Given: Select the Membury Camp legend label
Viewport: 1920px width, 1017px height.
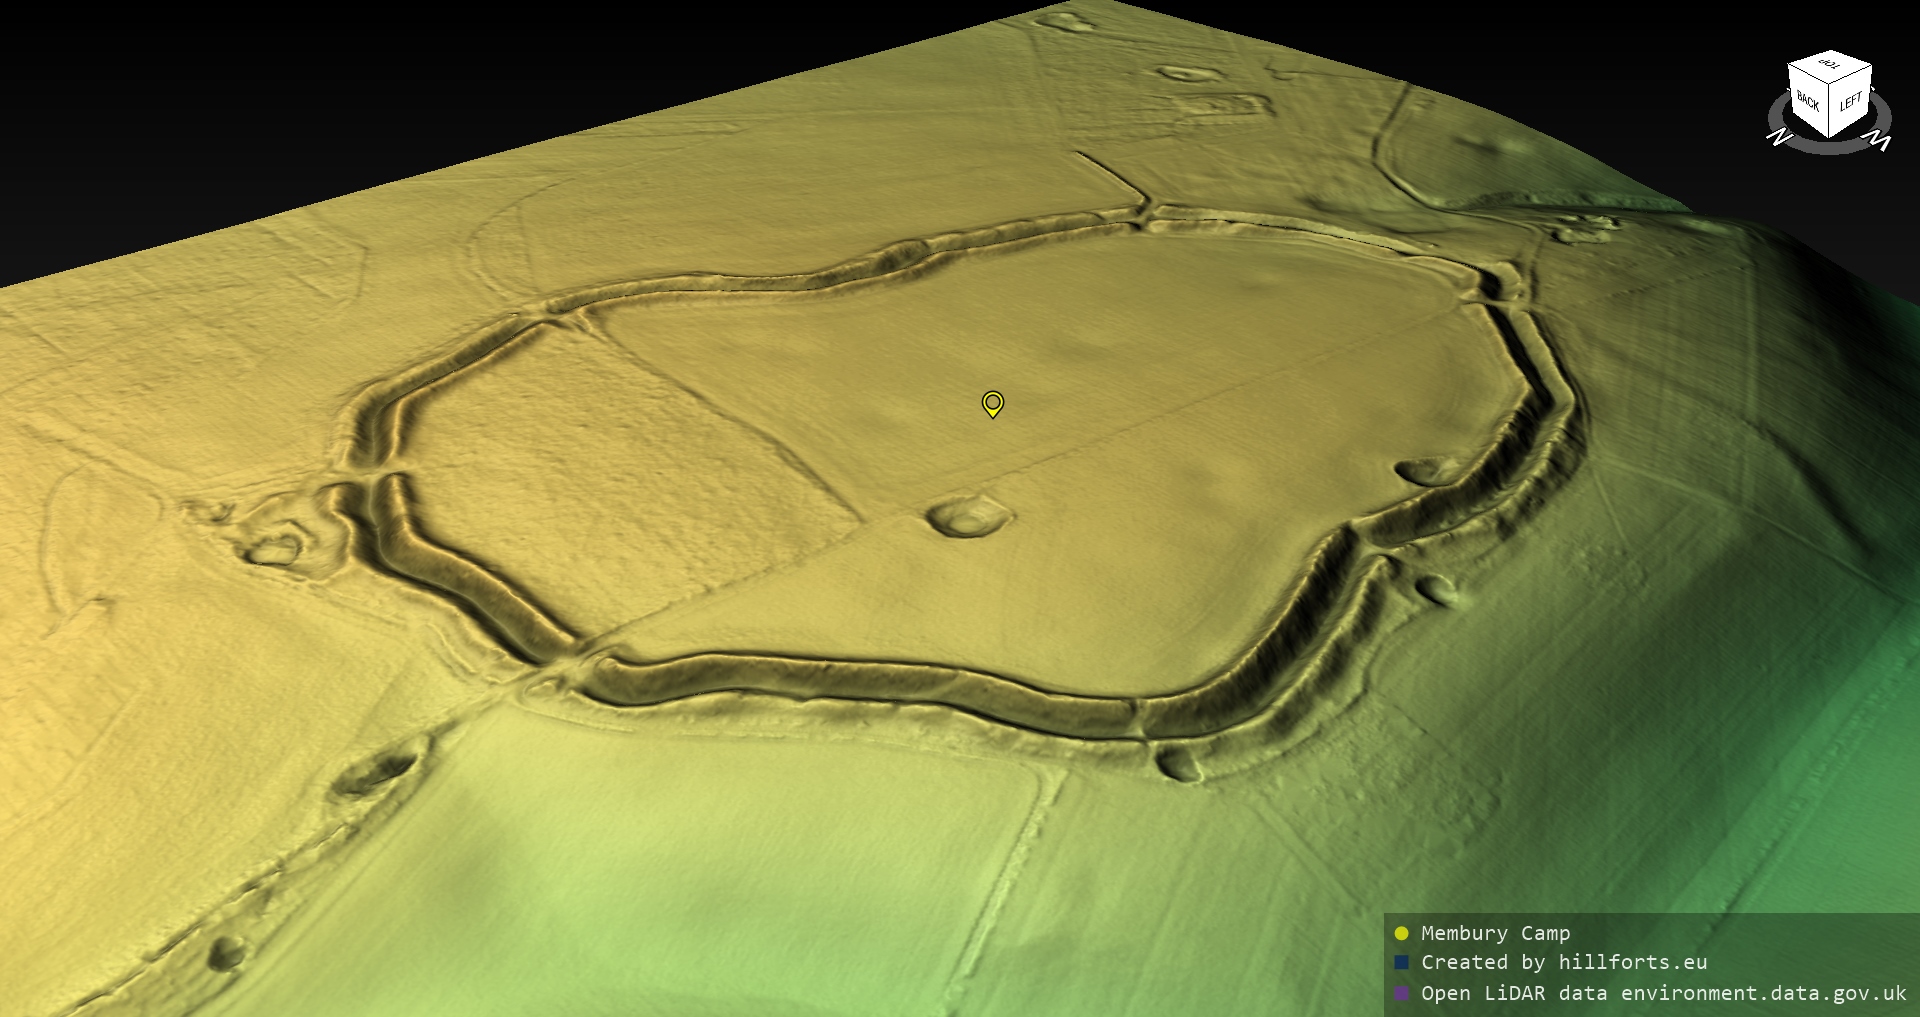Looking at the screenshot, I should click(x=1495, y=933).
